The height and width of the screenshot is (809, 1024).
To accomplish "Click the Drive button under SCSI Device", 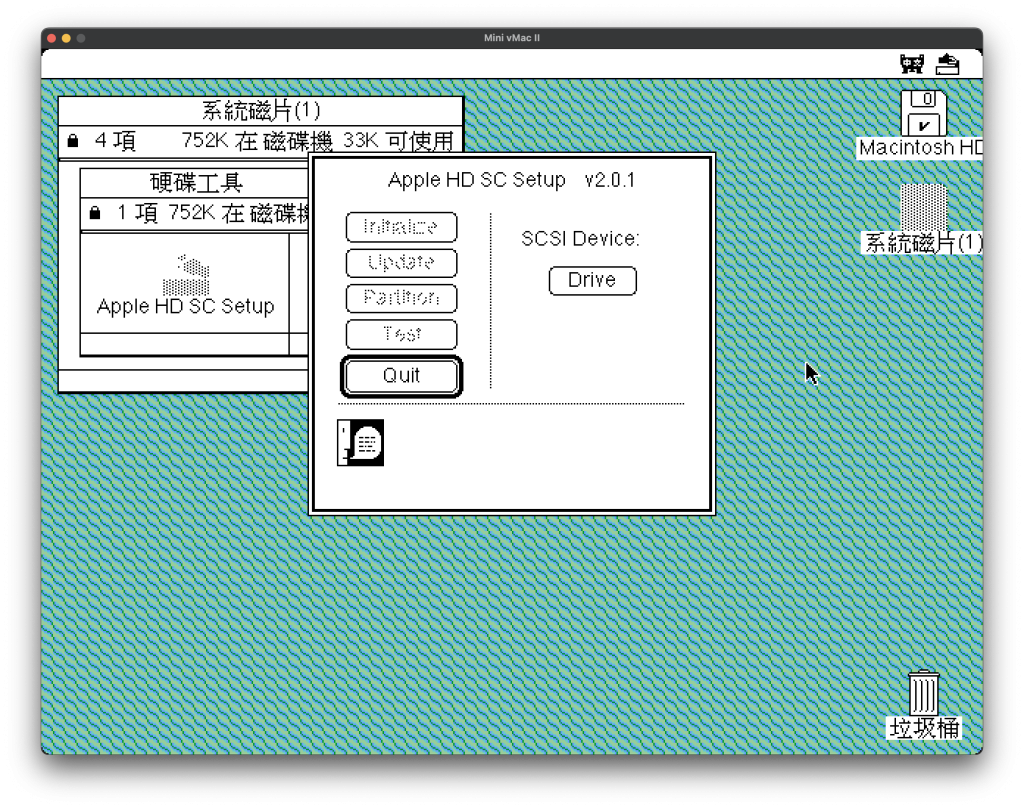I will click(x=592, y=280).
